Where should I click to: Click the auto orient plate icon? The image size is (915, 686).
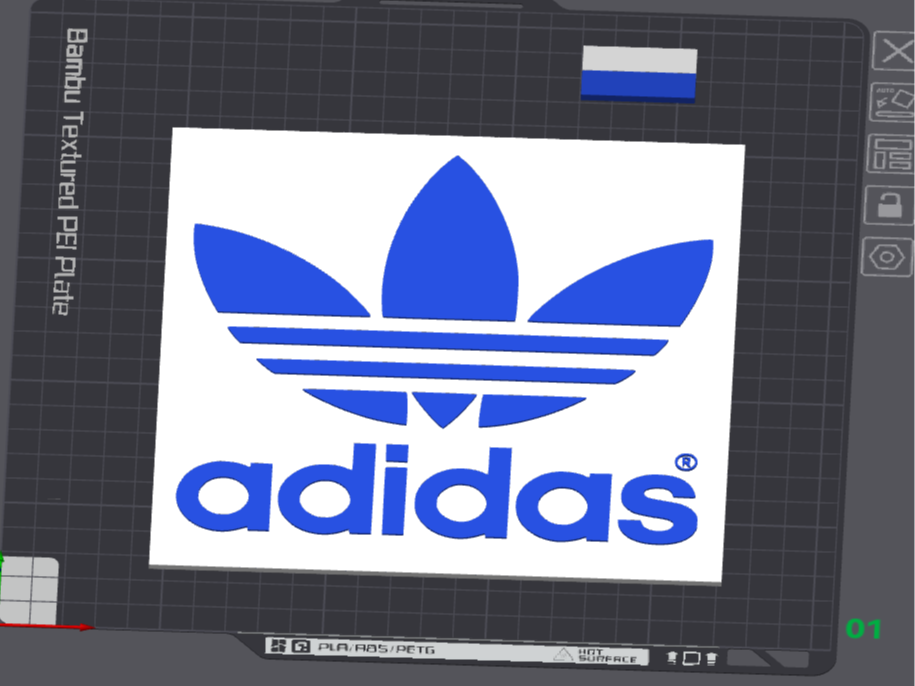click(893, 102)
